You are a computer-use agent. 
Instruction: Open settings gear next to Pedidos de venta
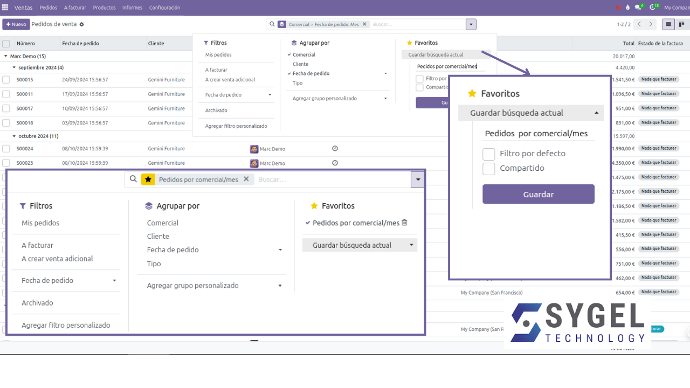tap(81, 24)
